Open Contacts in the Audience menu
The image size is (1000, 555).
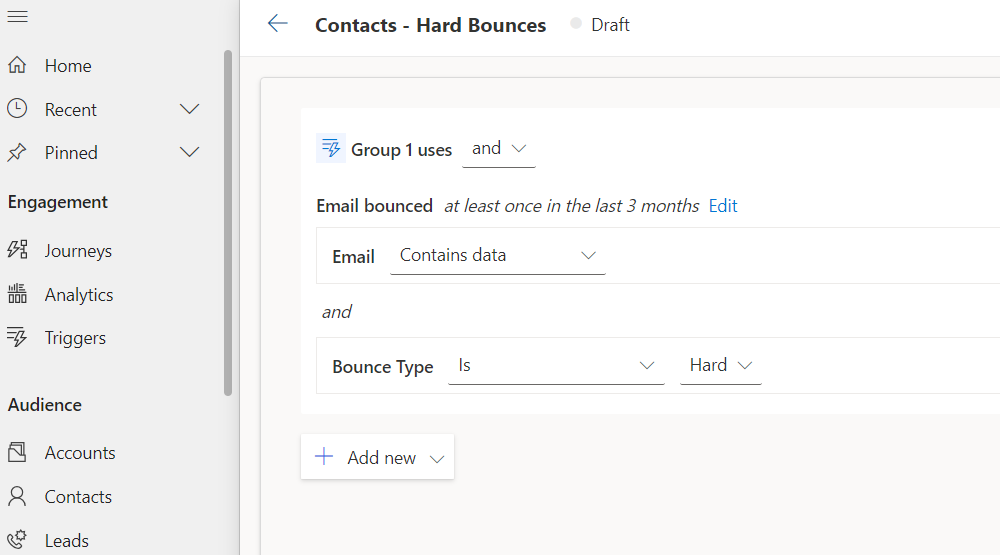tap(78, 496)
